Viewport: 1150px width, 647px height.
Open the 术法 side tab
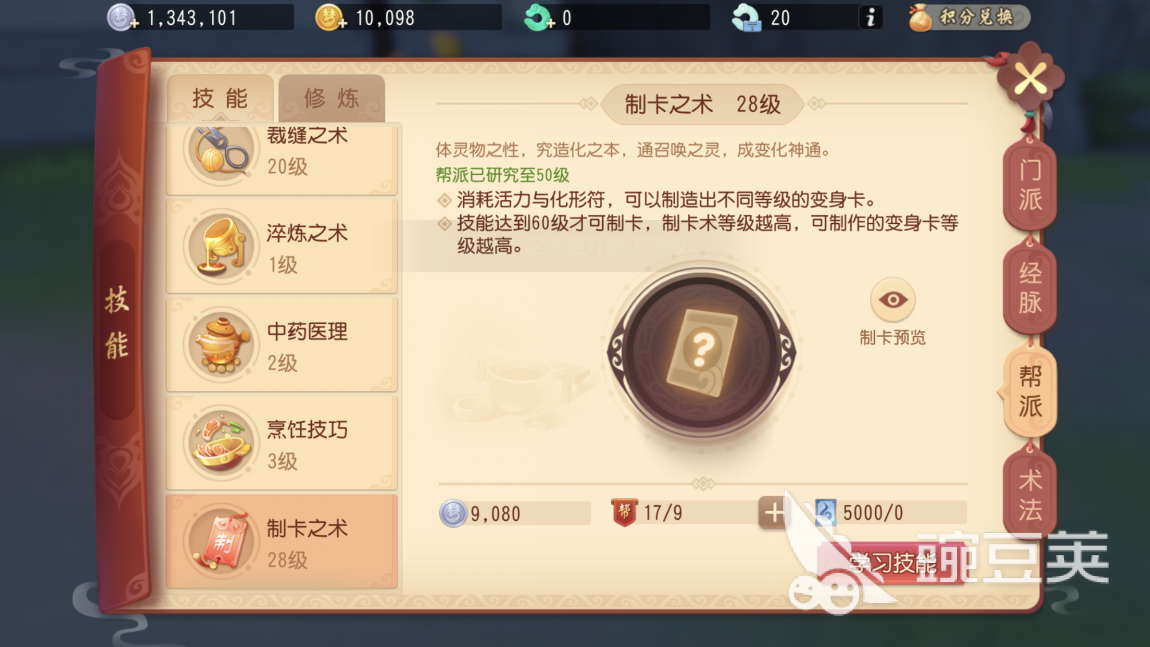pos(1030,494)
